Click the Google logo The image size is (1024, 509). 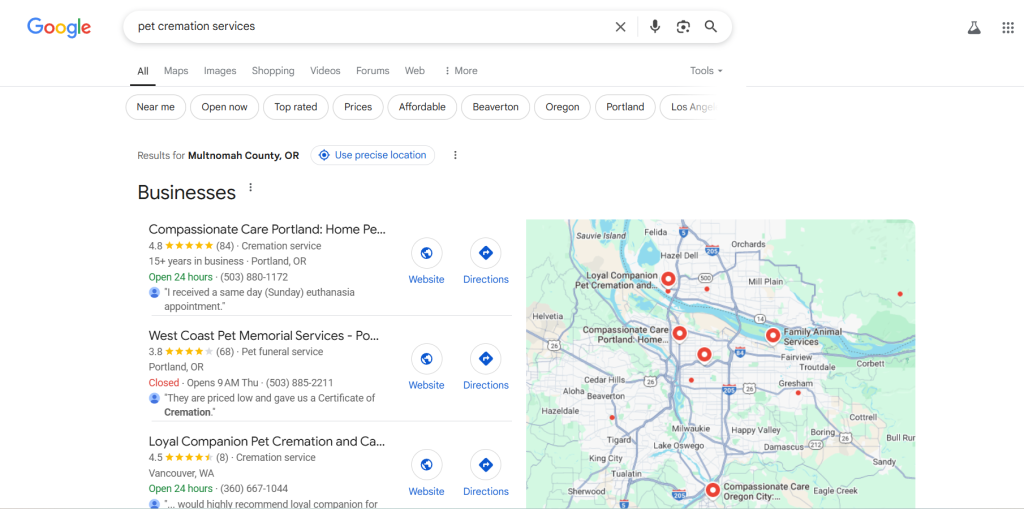(59, 27)
